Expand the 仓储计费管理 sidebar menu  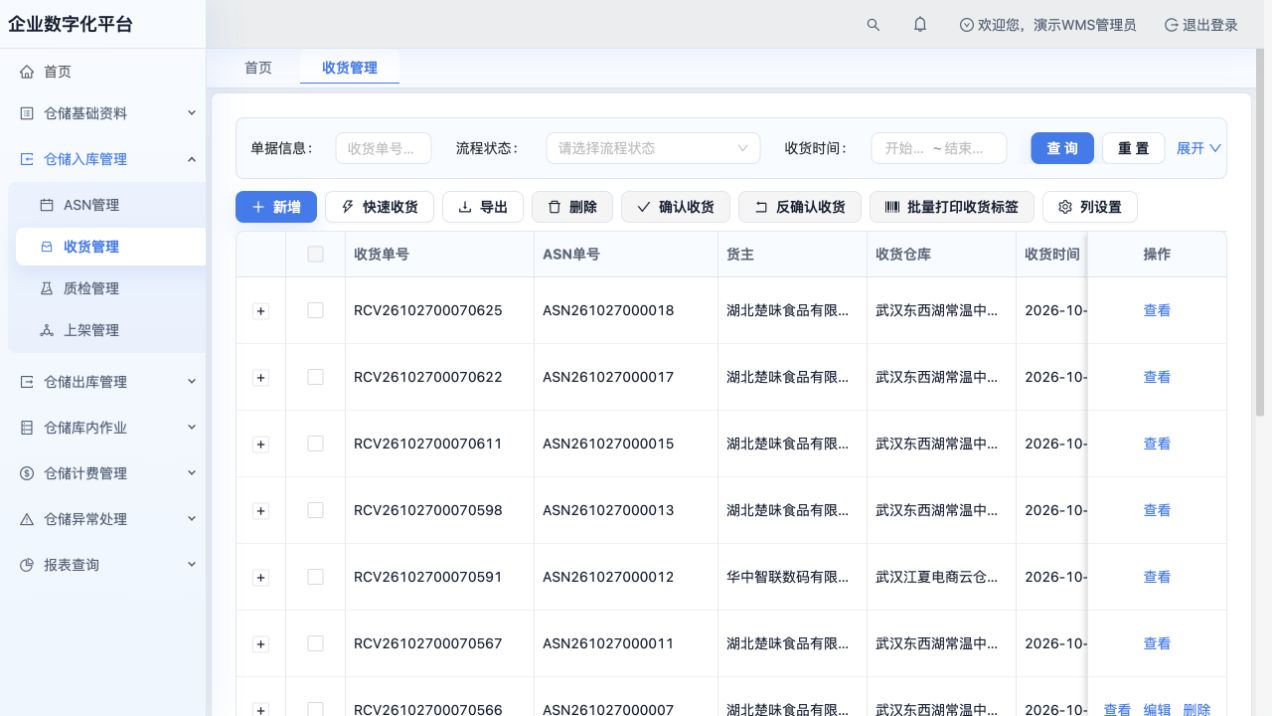[103, 474]
